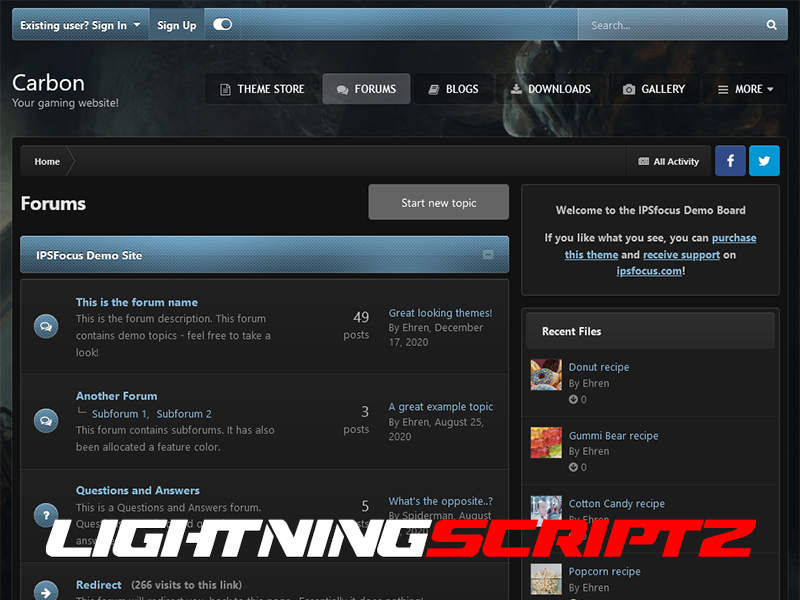This screenshot has height=600, width=800.
Task: Click the speech bubble icon beside 'Another Forum'
Action: pos(46,420)
